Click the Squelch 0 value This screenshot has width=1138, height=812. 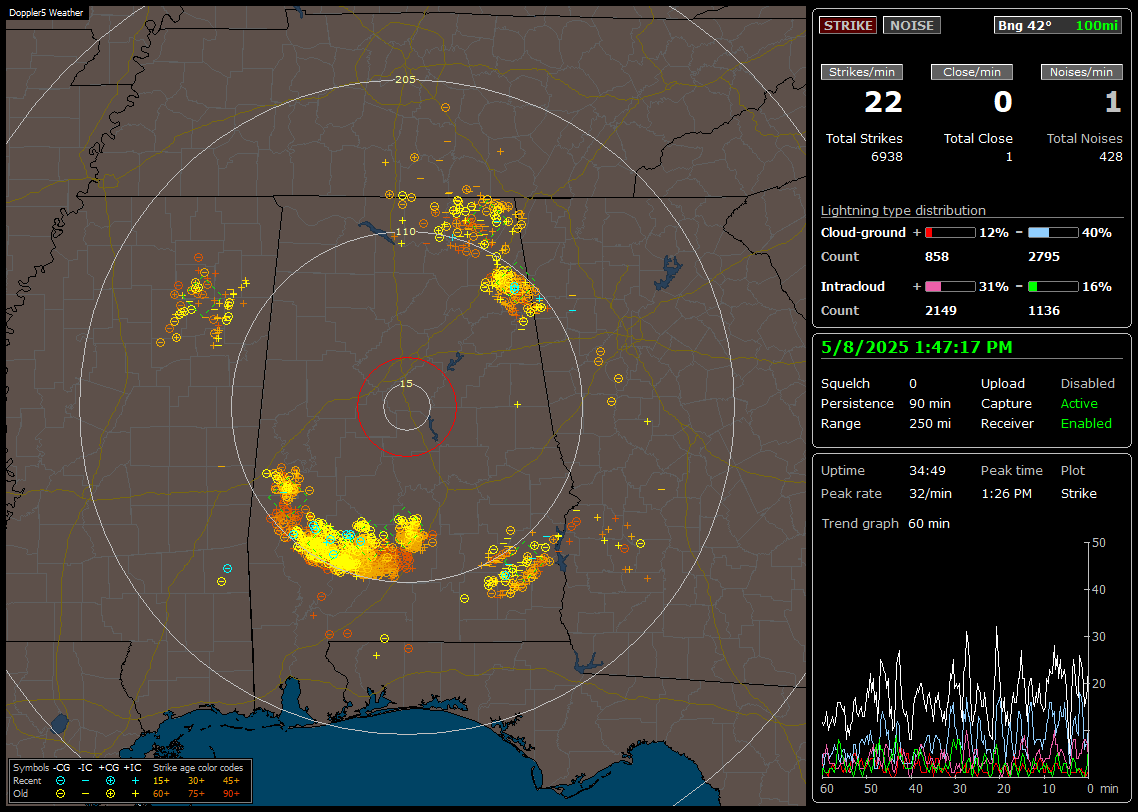tap(913, 384)
